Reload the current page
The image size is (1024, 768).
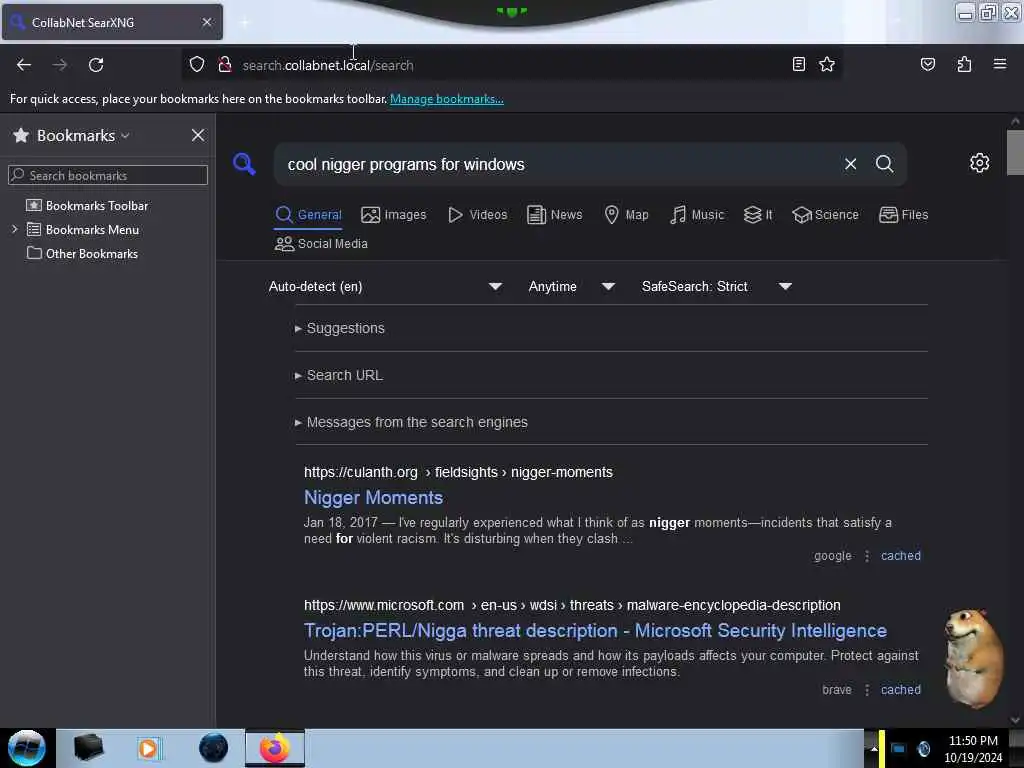point(96,65)
